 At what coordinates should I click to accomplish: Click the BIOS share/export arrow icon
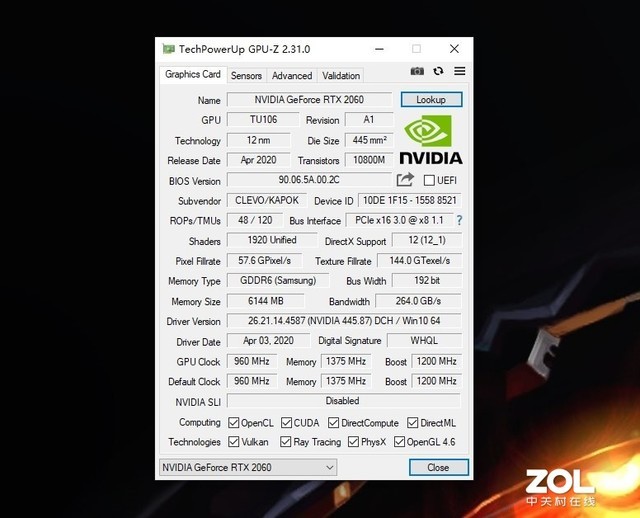click(x=405, y=180)
